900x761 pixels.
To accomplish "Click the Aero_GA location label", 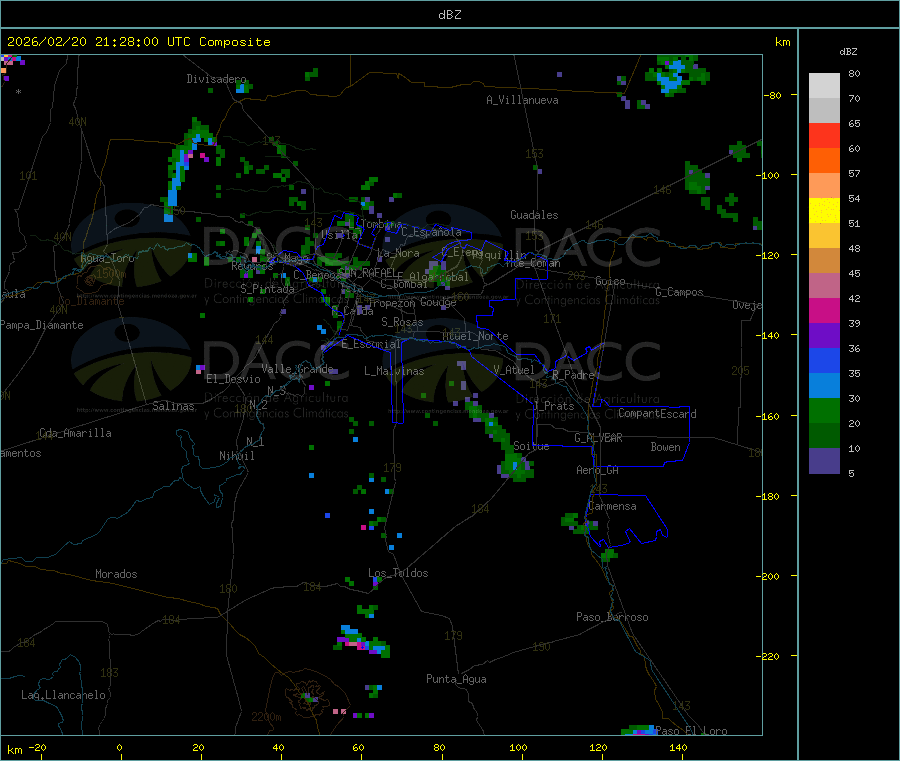I will click(x=597, y=470).
